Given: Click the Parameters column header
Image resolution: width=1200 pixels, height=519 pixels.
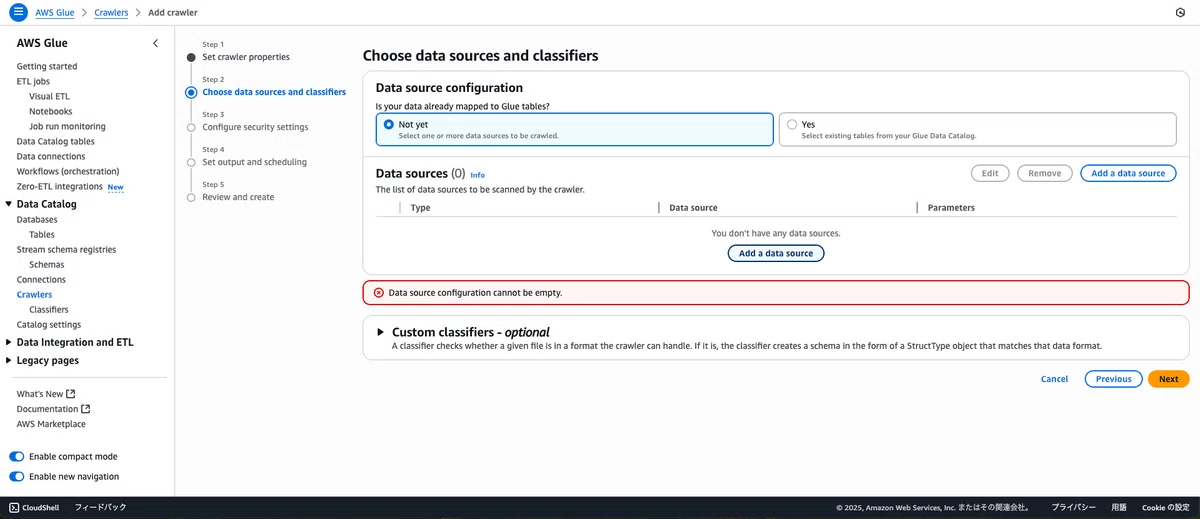Looking at the screenshot, I should 951,208.
